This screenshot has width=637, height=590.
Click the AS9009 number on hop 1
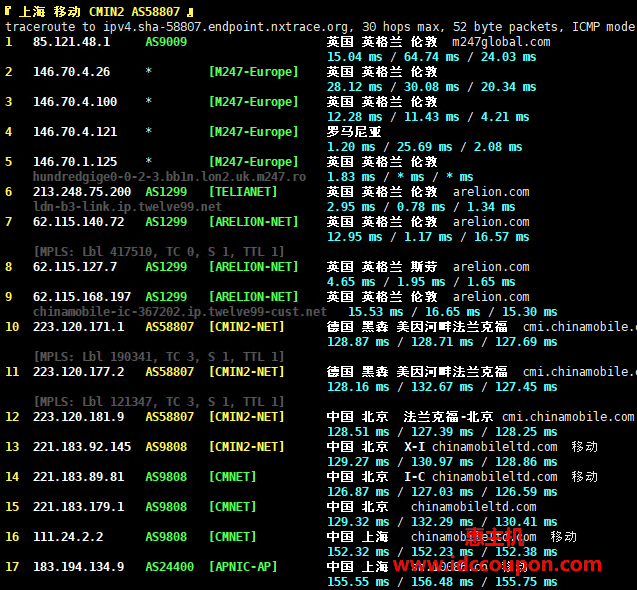tap(166, 42)
